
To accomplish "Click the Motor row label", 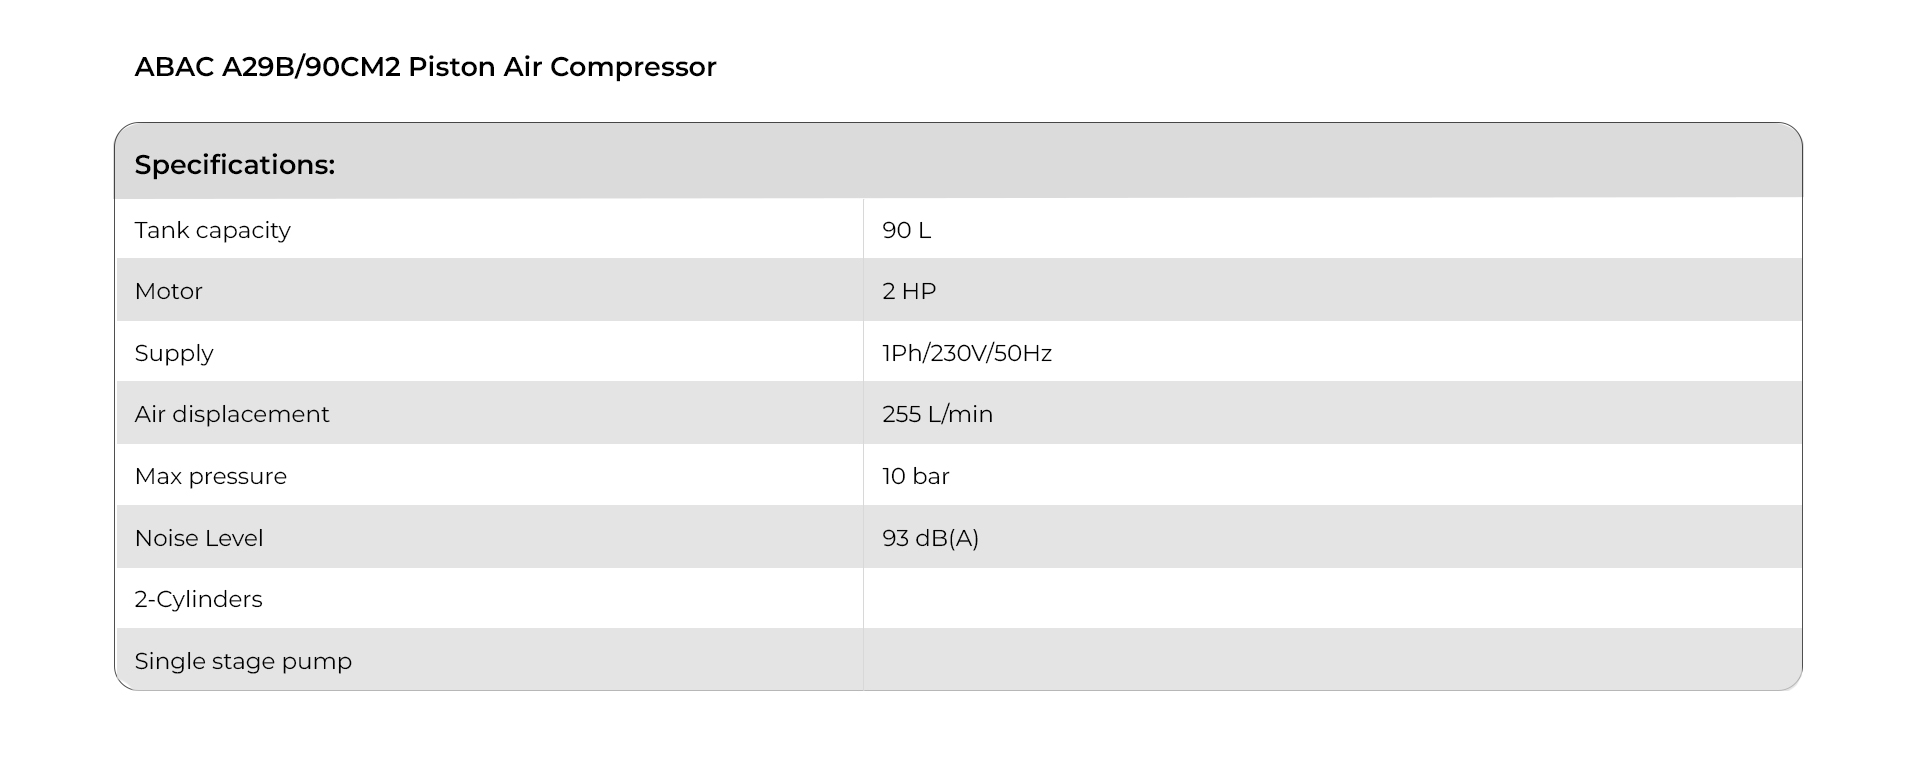I will coord(168,291).
